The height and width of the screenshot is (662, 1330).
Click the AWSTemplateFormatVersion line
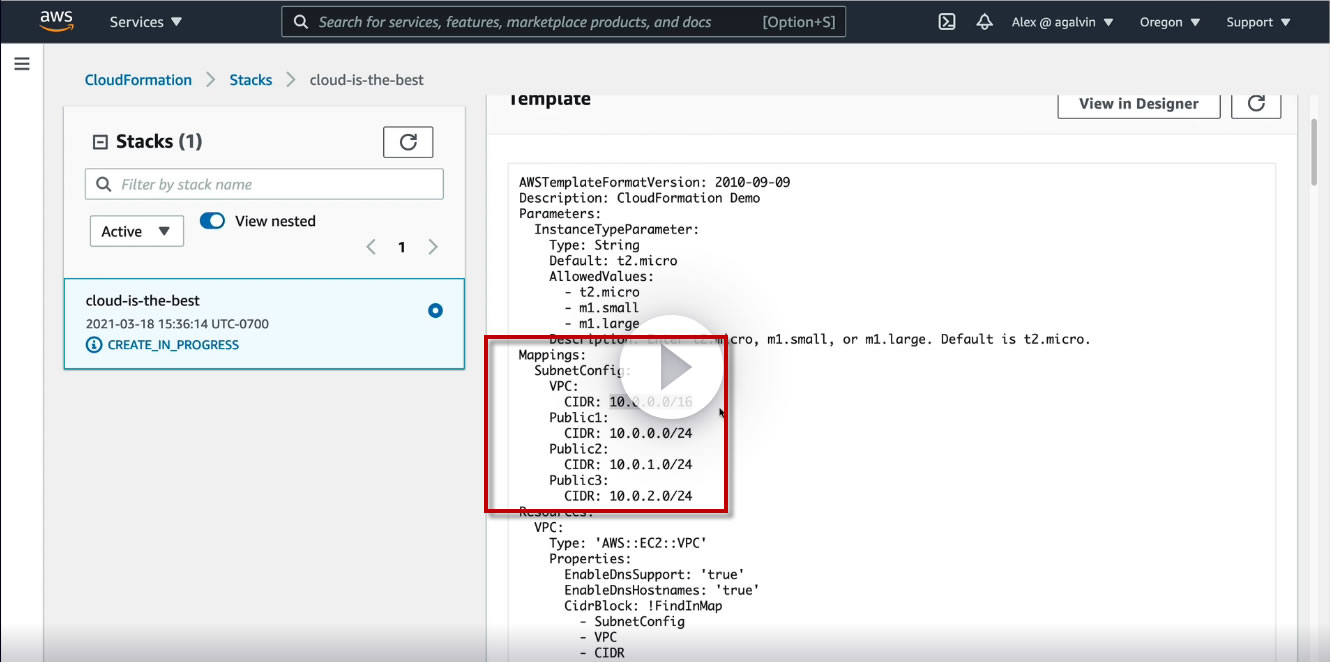[655, 182]
